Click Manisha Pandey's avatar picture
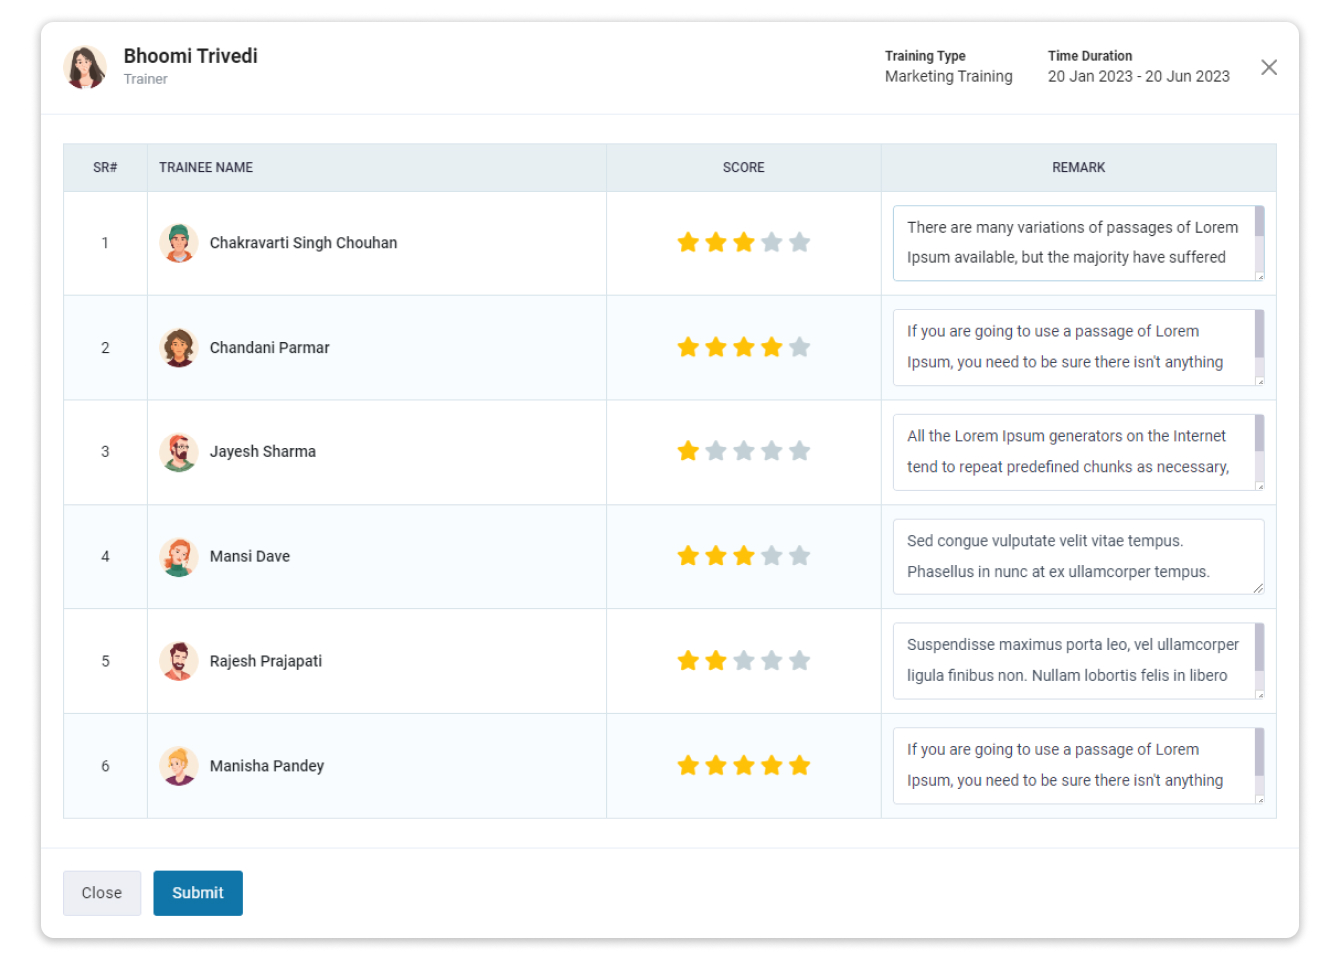 tap(180, 765)
